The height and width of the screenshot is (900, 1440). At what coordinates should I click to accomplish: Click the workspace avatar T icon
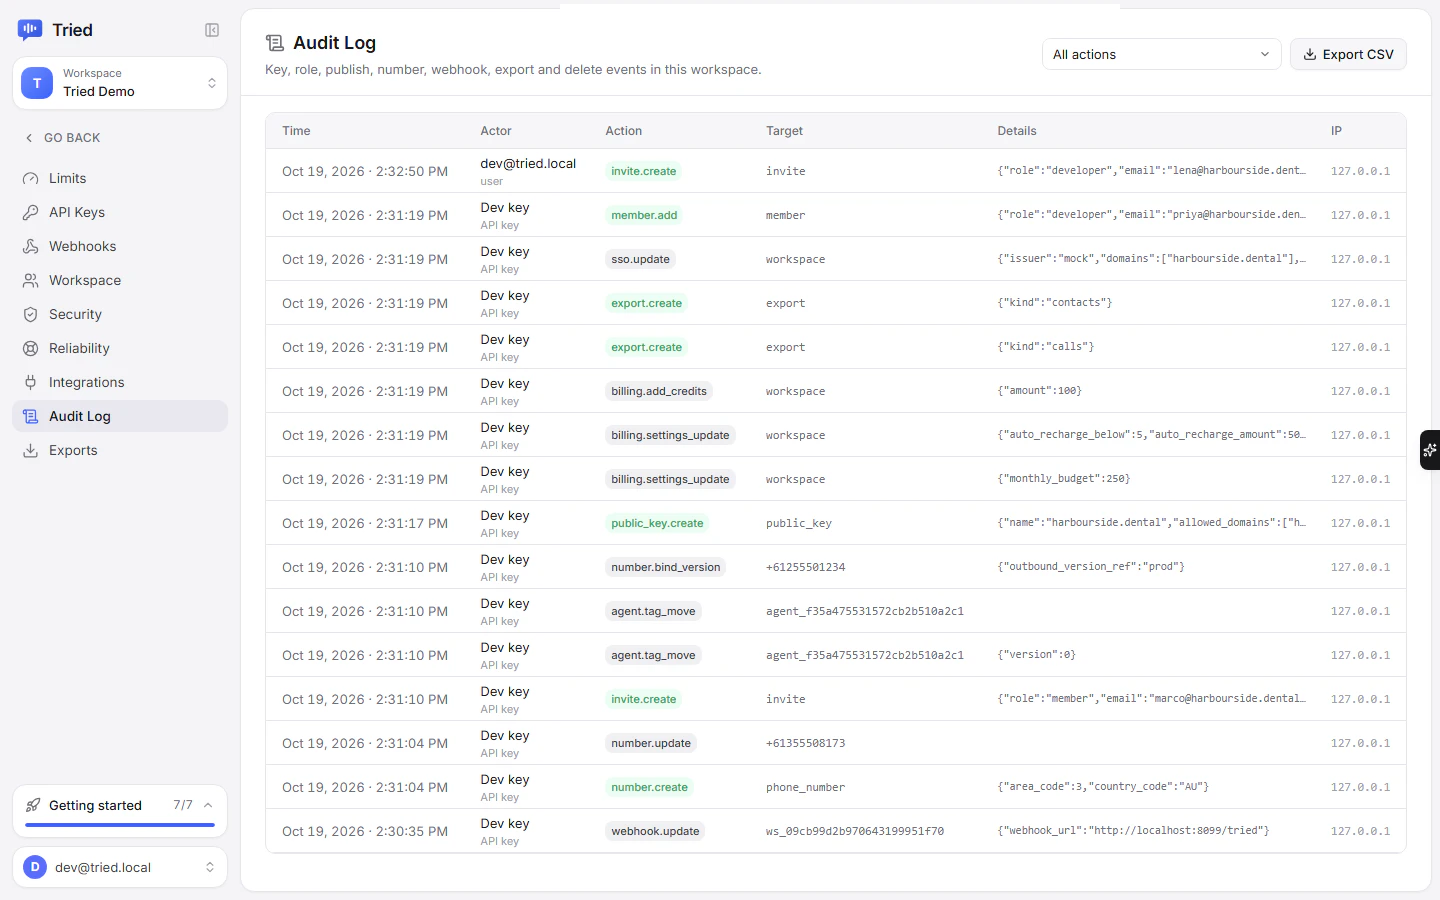tap(37, 83)
